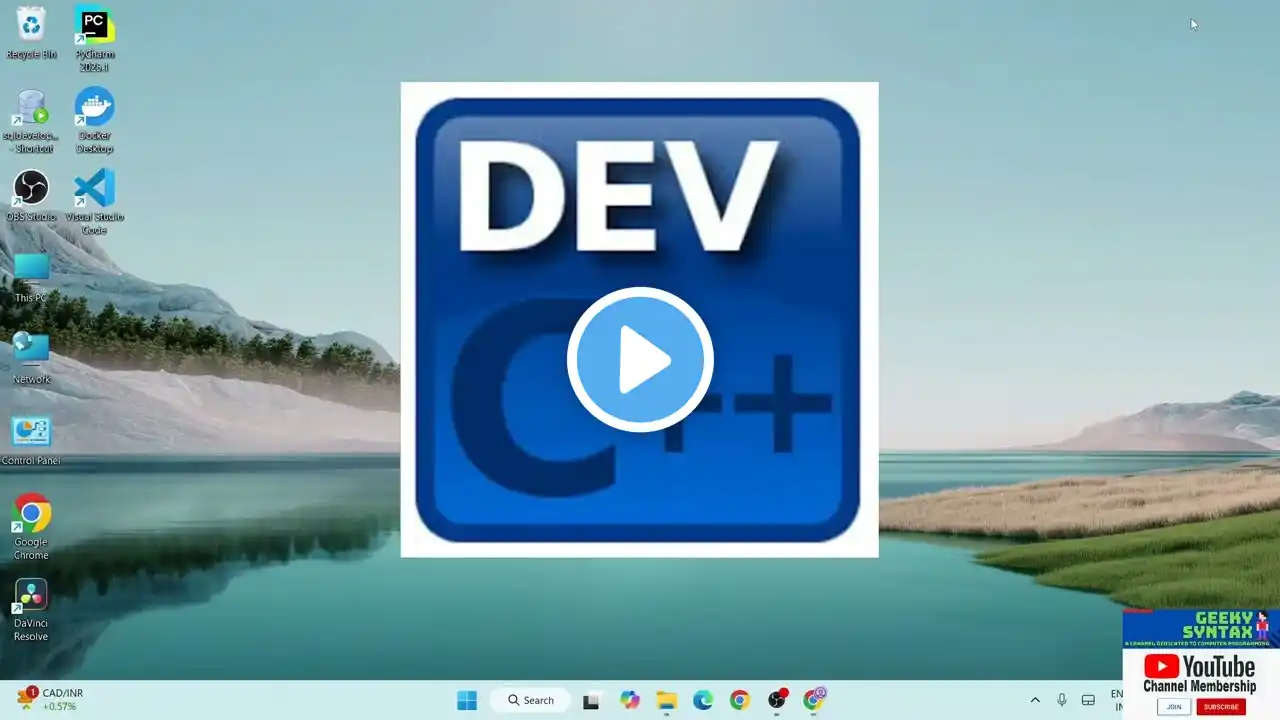Open File Explorer from the taskbar

[x=666, y=700]
